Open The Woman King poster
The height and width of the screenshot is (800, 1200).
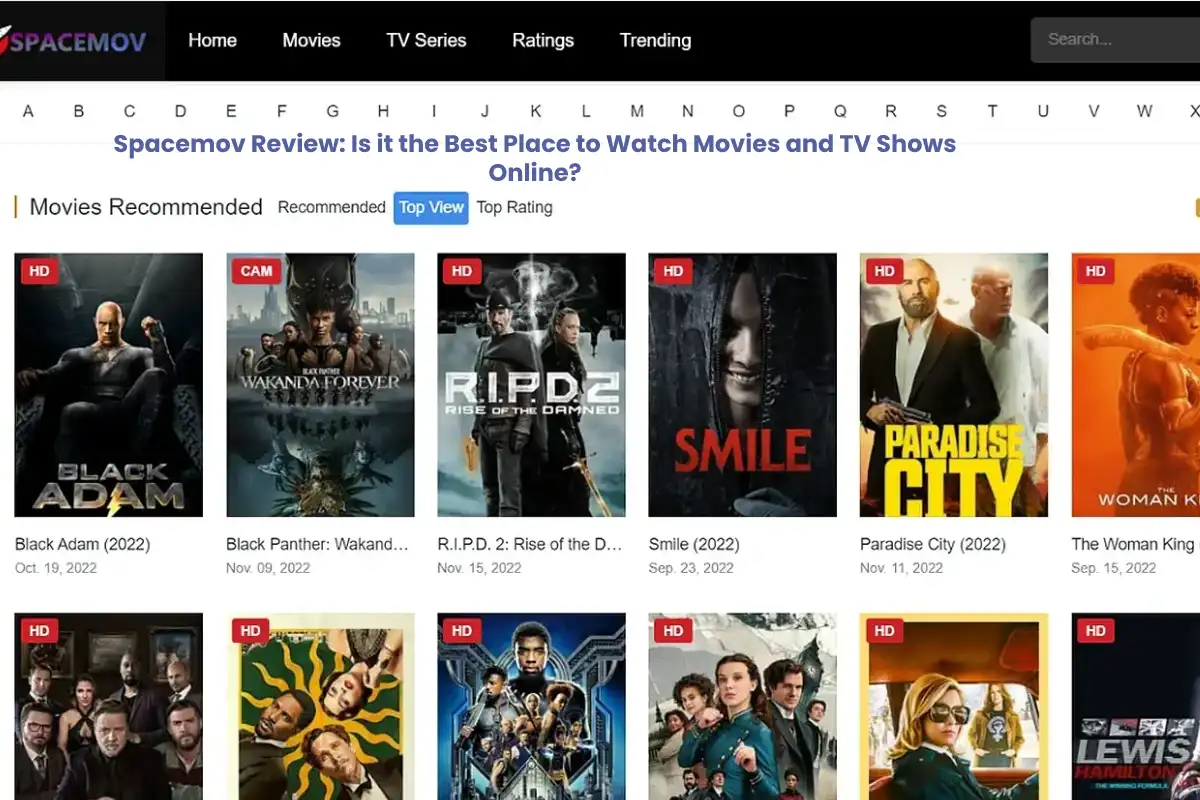(x=1136, y=385)
